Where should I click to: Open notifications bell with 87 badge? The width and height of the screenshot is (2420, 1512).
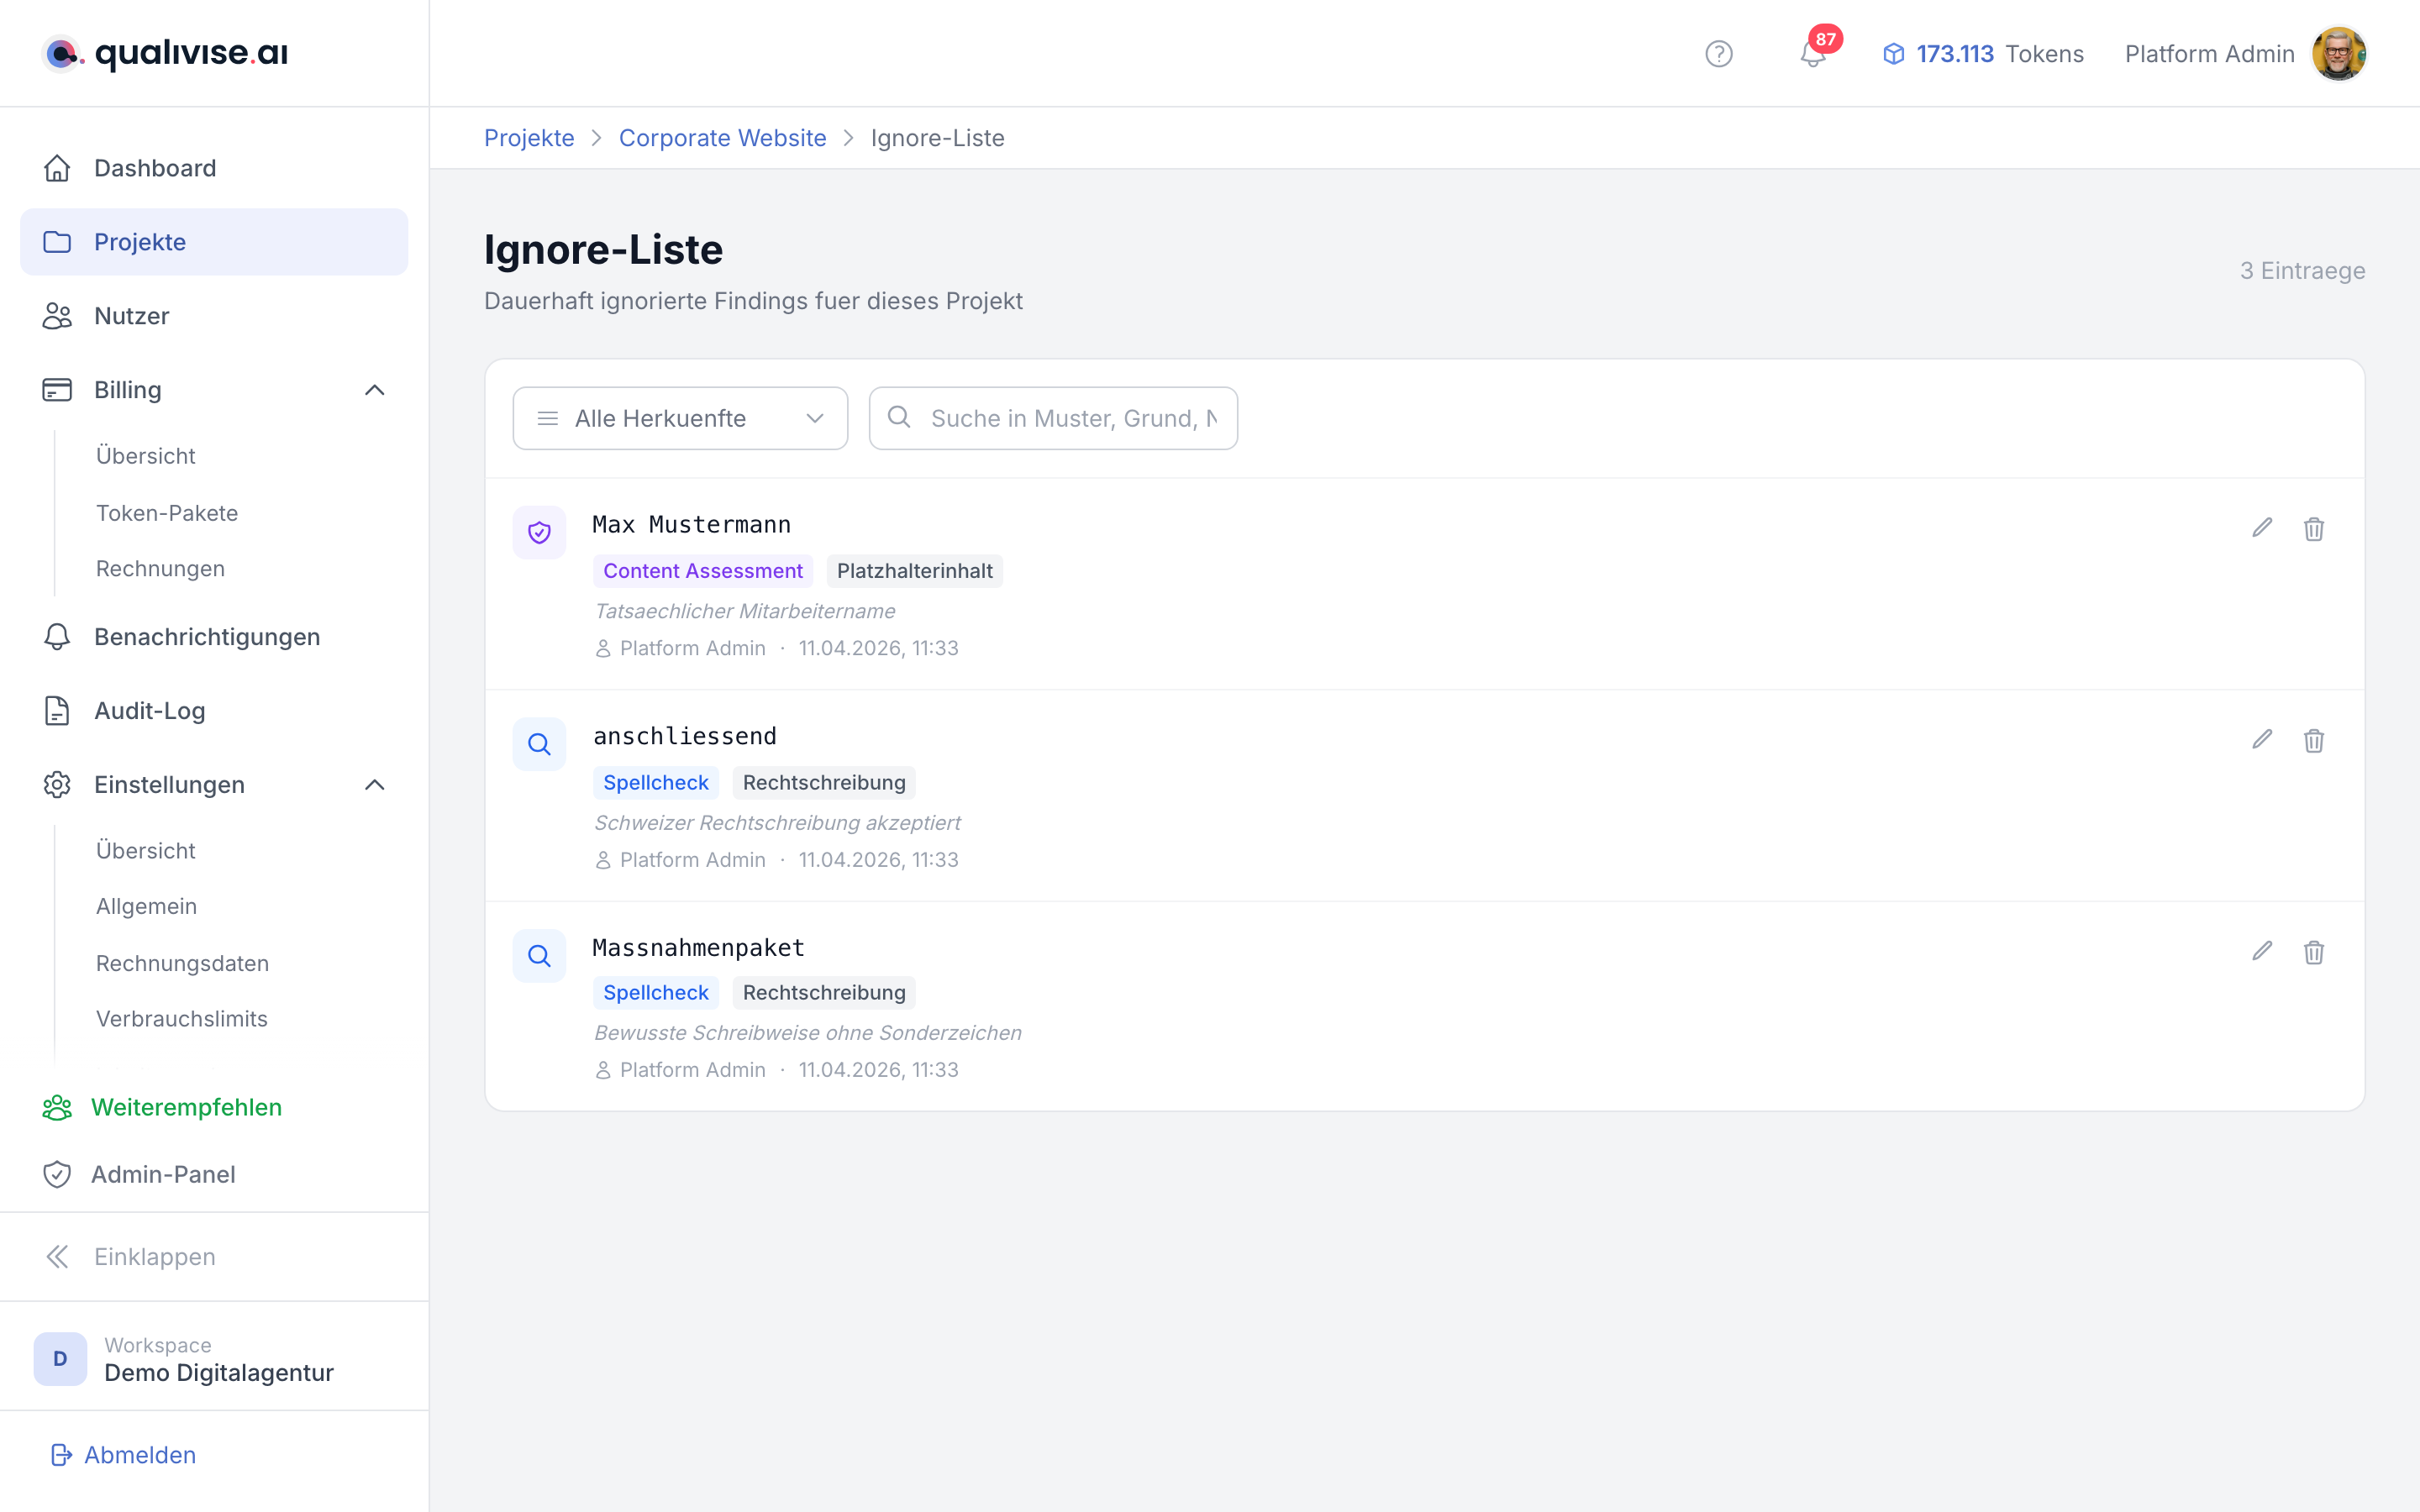point(1814,50)
